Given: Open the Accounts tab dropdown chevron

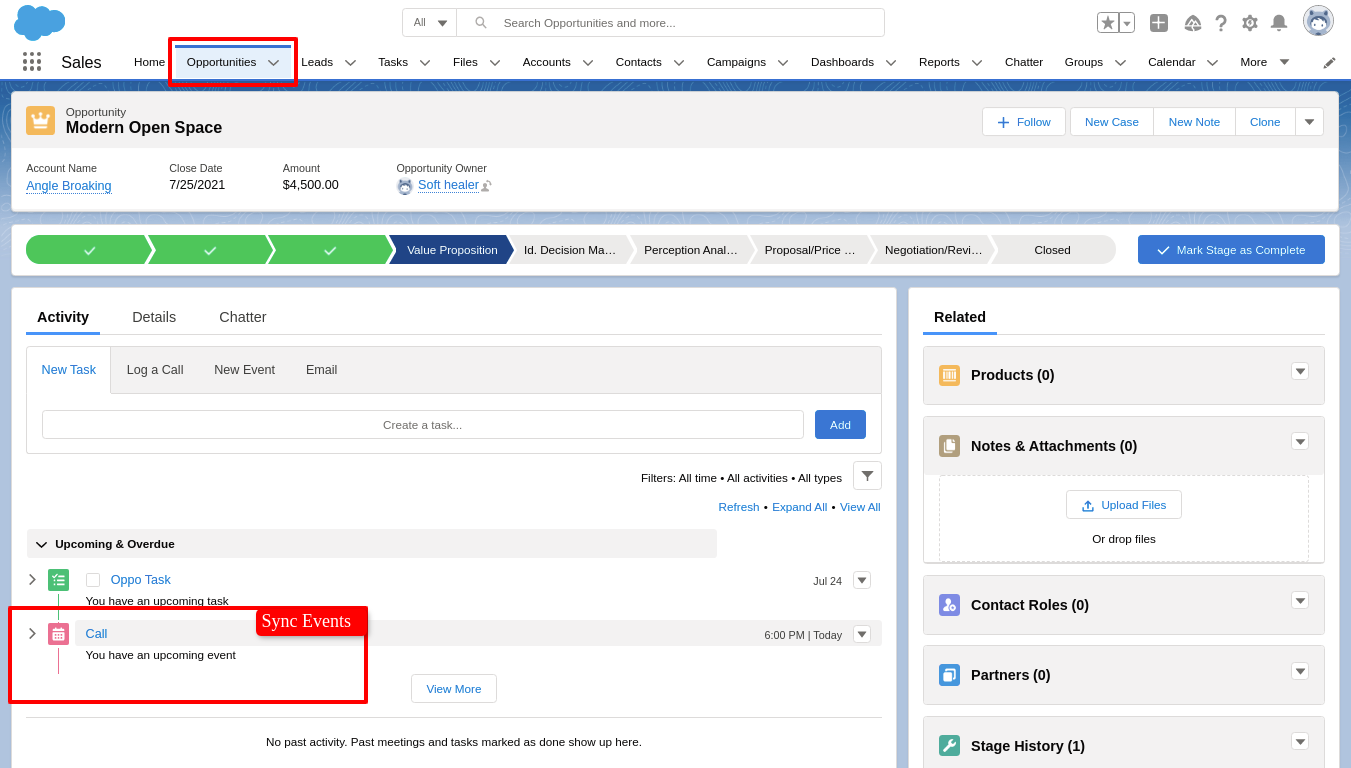Looking at the screenshot, I should click(x=588, y=62).
